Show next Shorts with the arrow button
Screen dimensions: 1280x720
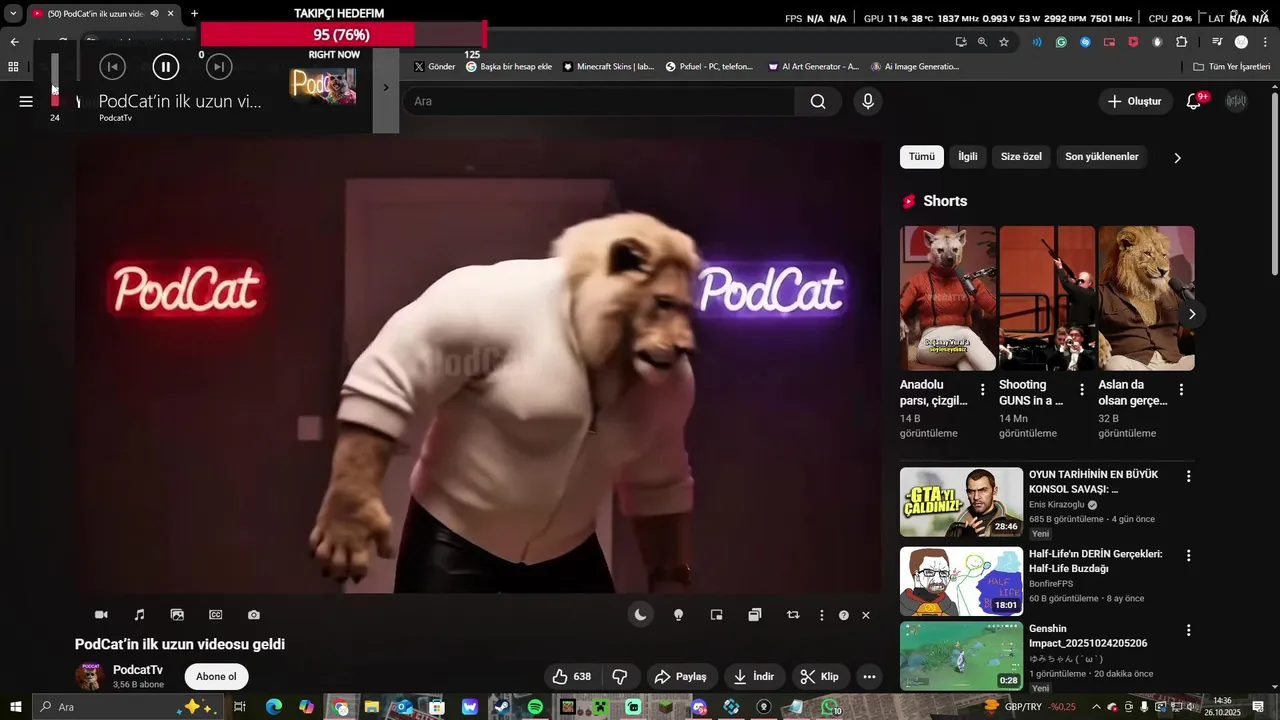(x=1191, y=314)
